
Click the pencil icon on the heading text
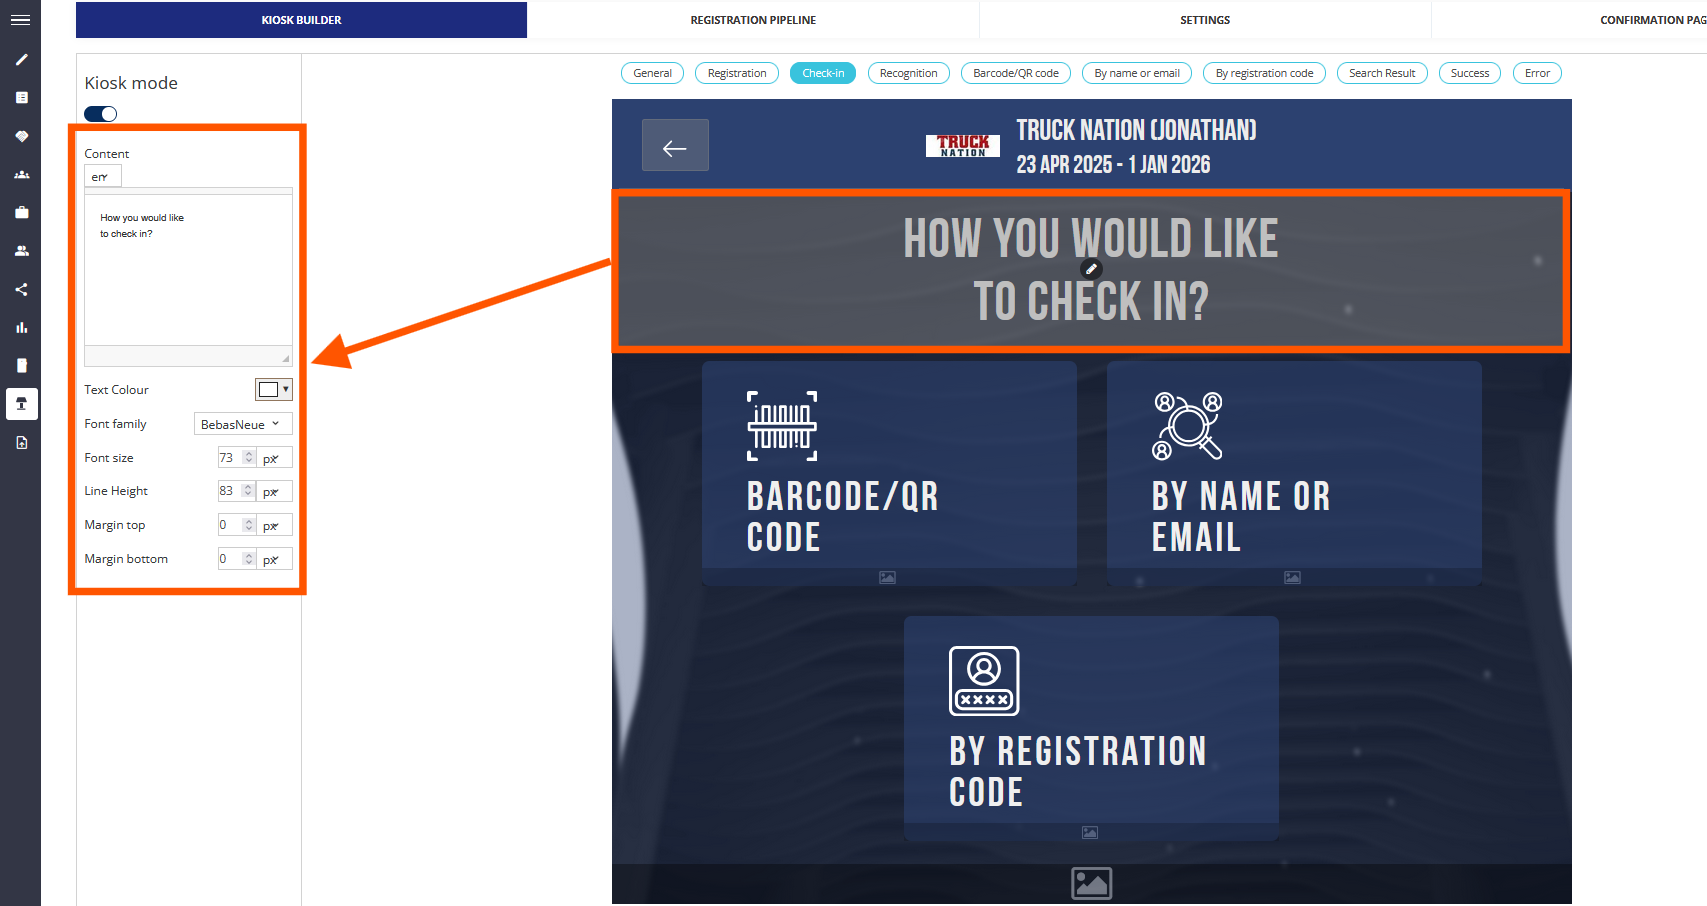point(1092,269)
